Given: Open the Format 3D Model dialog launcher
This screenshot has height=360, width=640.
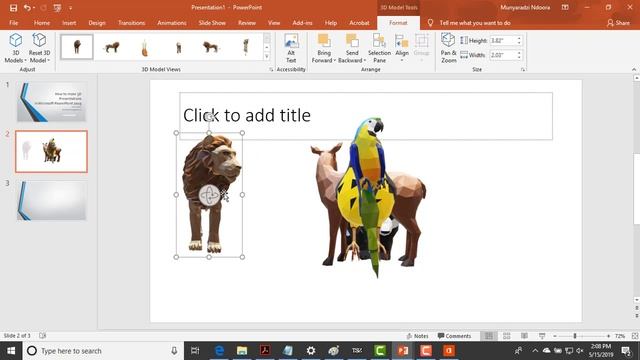Looking at the screenshot, I should point(271,70).
